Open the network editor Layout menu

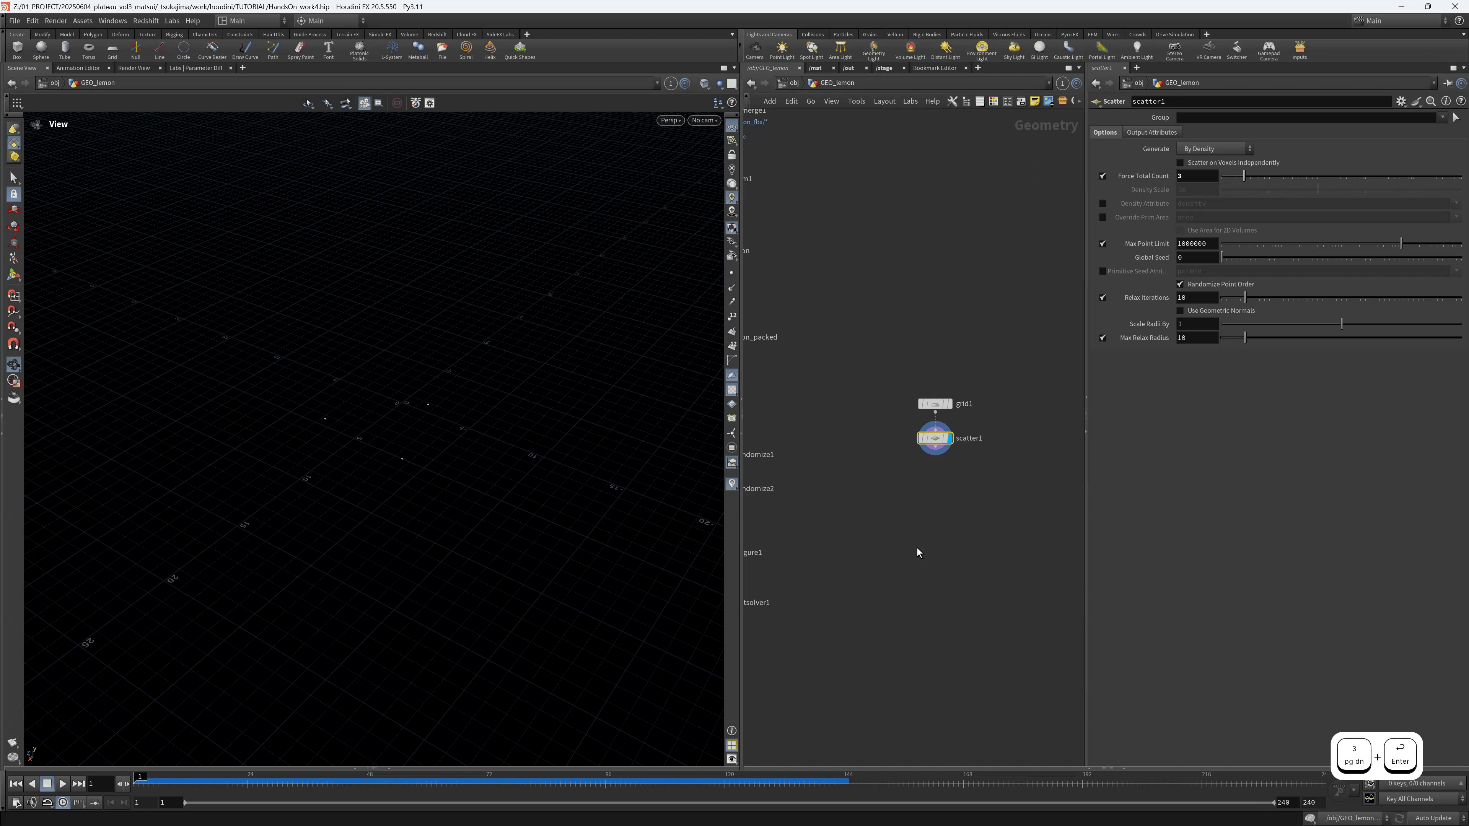[884, 101]
